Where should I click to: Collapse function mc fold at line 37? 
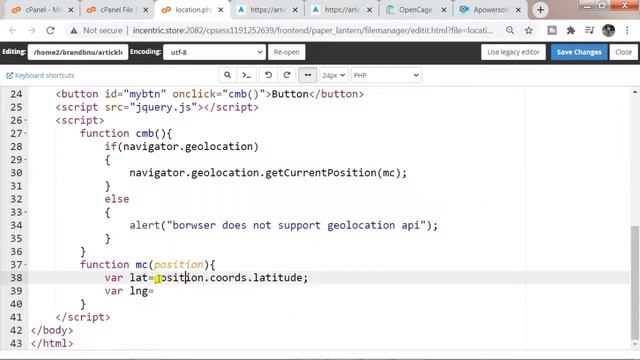coord(26,264)
